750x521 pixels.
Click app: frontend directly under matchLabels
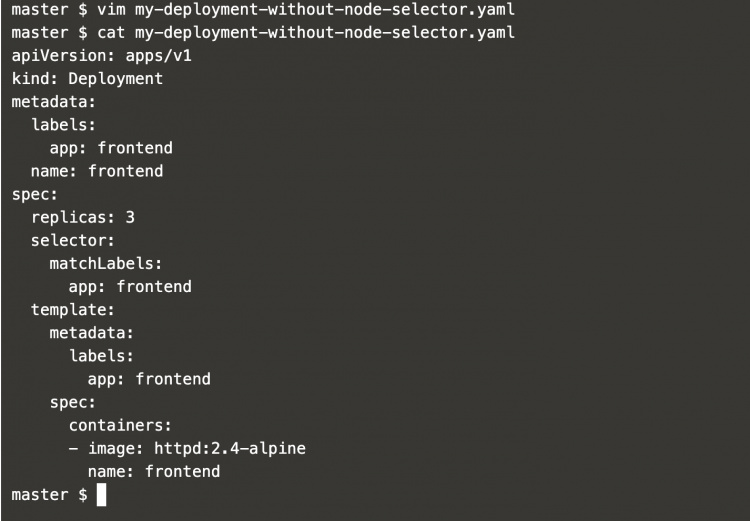pos(130,287)
